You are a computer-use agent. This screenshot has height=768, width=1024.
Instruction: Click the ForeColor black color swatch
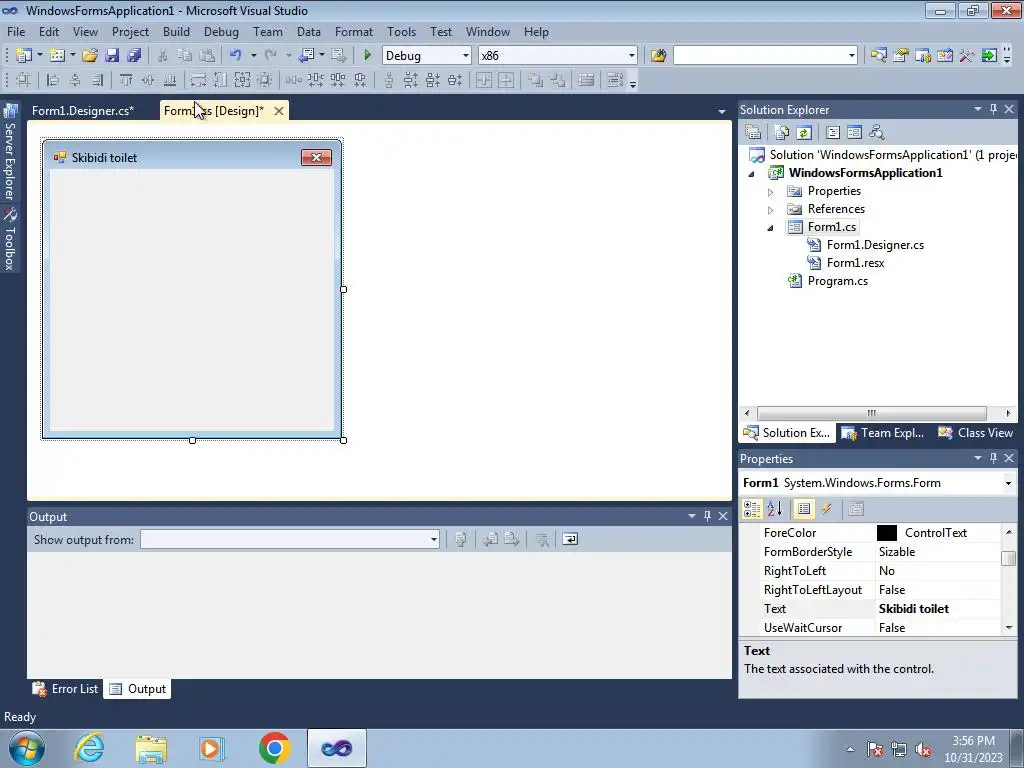[887, 533]
